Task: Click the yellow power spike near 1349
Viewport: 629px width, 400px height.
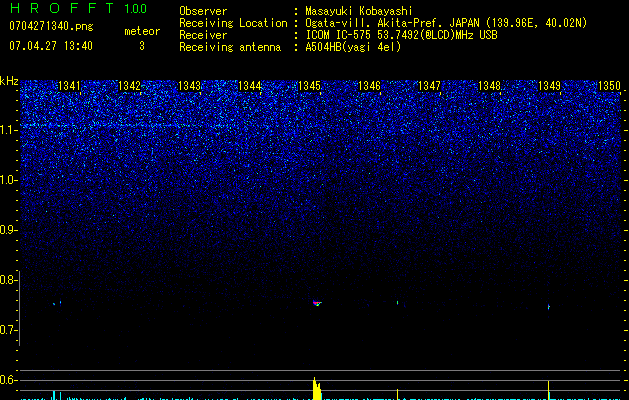Action: coord(548,390)
